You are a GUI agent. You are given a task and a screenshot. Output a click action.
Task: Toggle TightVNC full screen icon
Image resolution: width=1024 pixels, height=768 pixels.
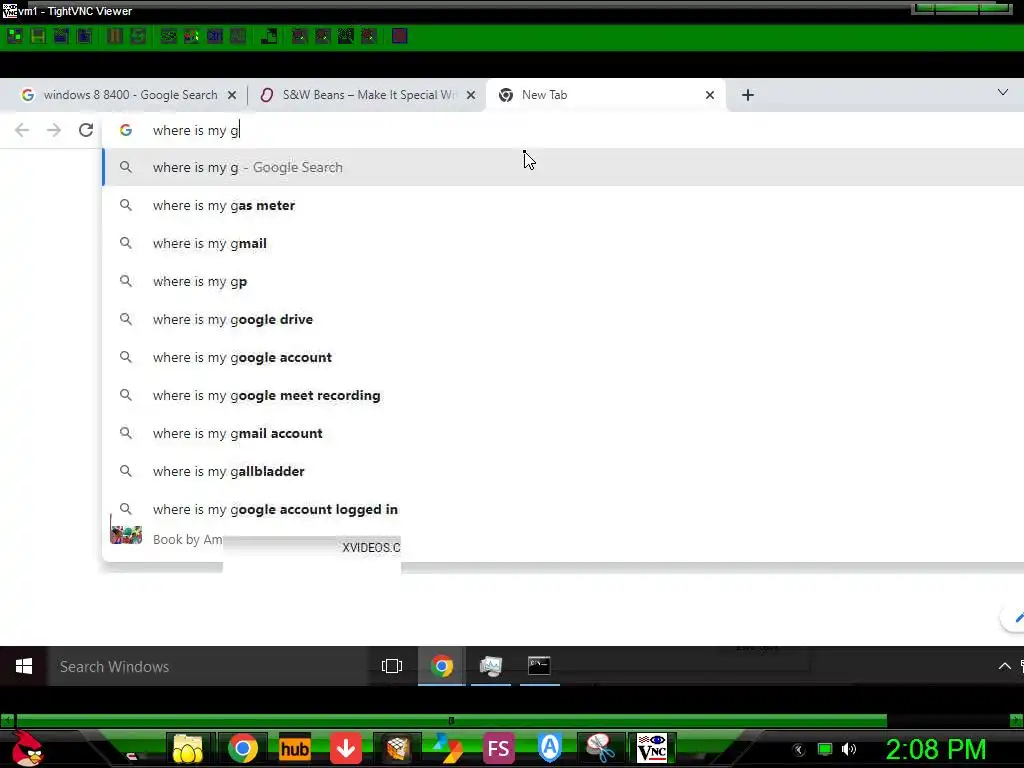pos(400,36)
